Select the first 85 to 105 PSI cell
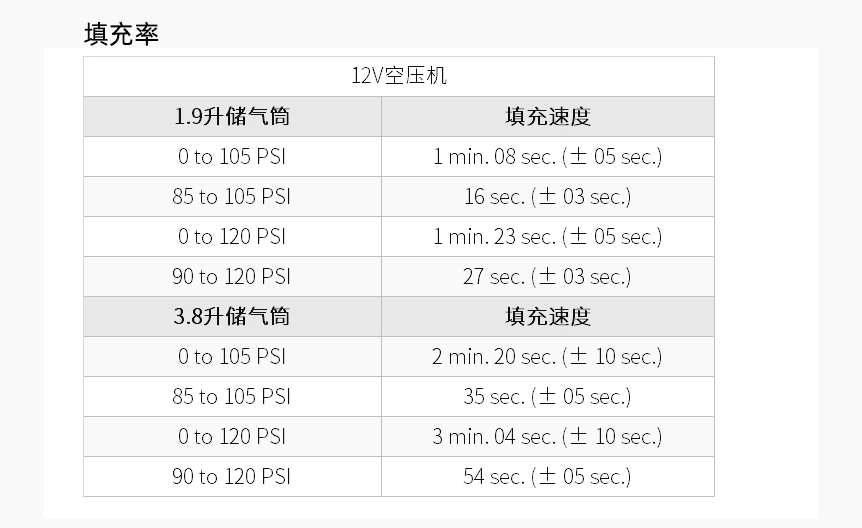 point(233,196)
